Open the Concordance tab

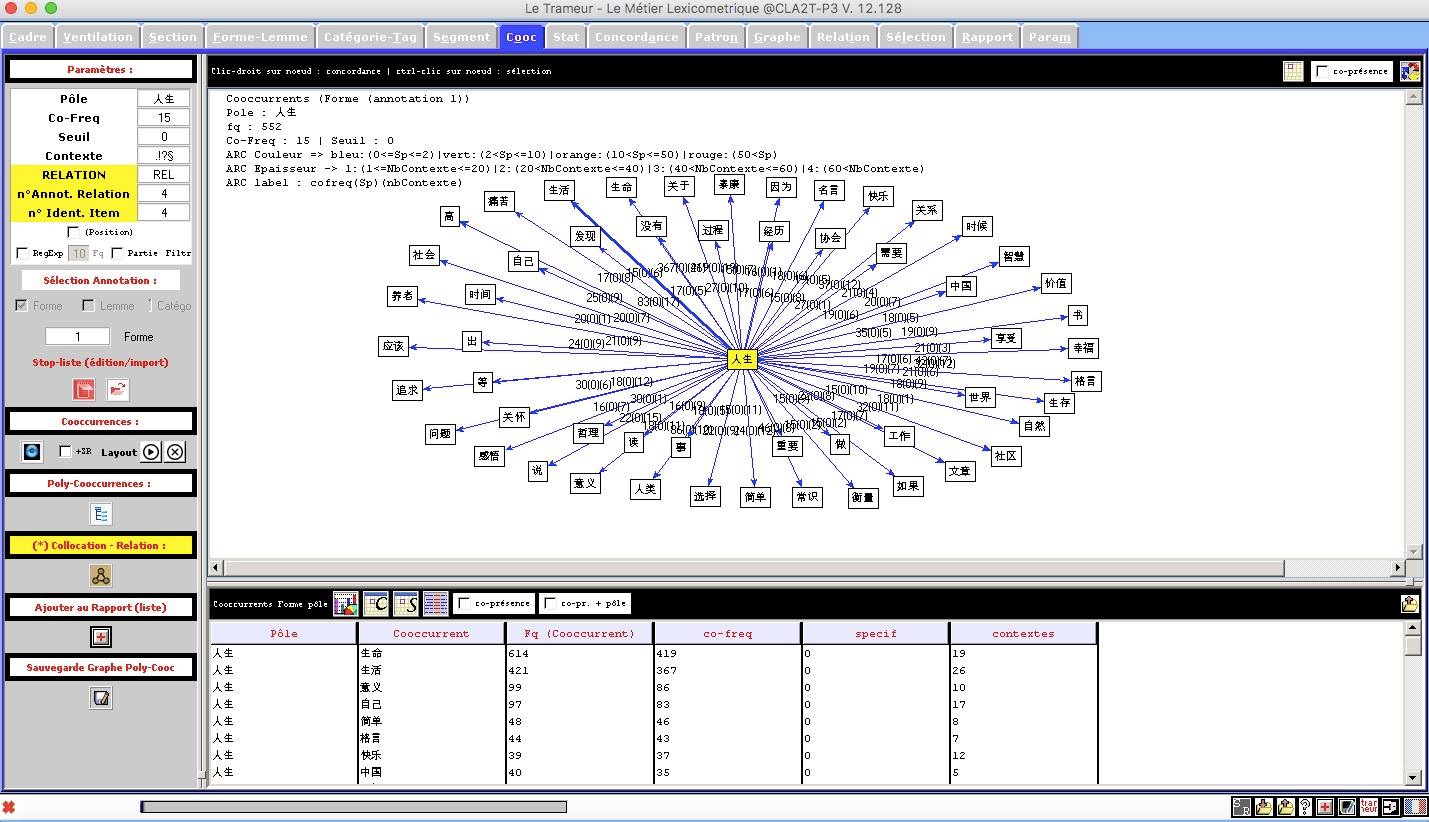(x=636, y=37)
